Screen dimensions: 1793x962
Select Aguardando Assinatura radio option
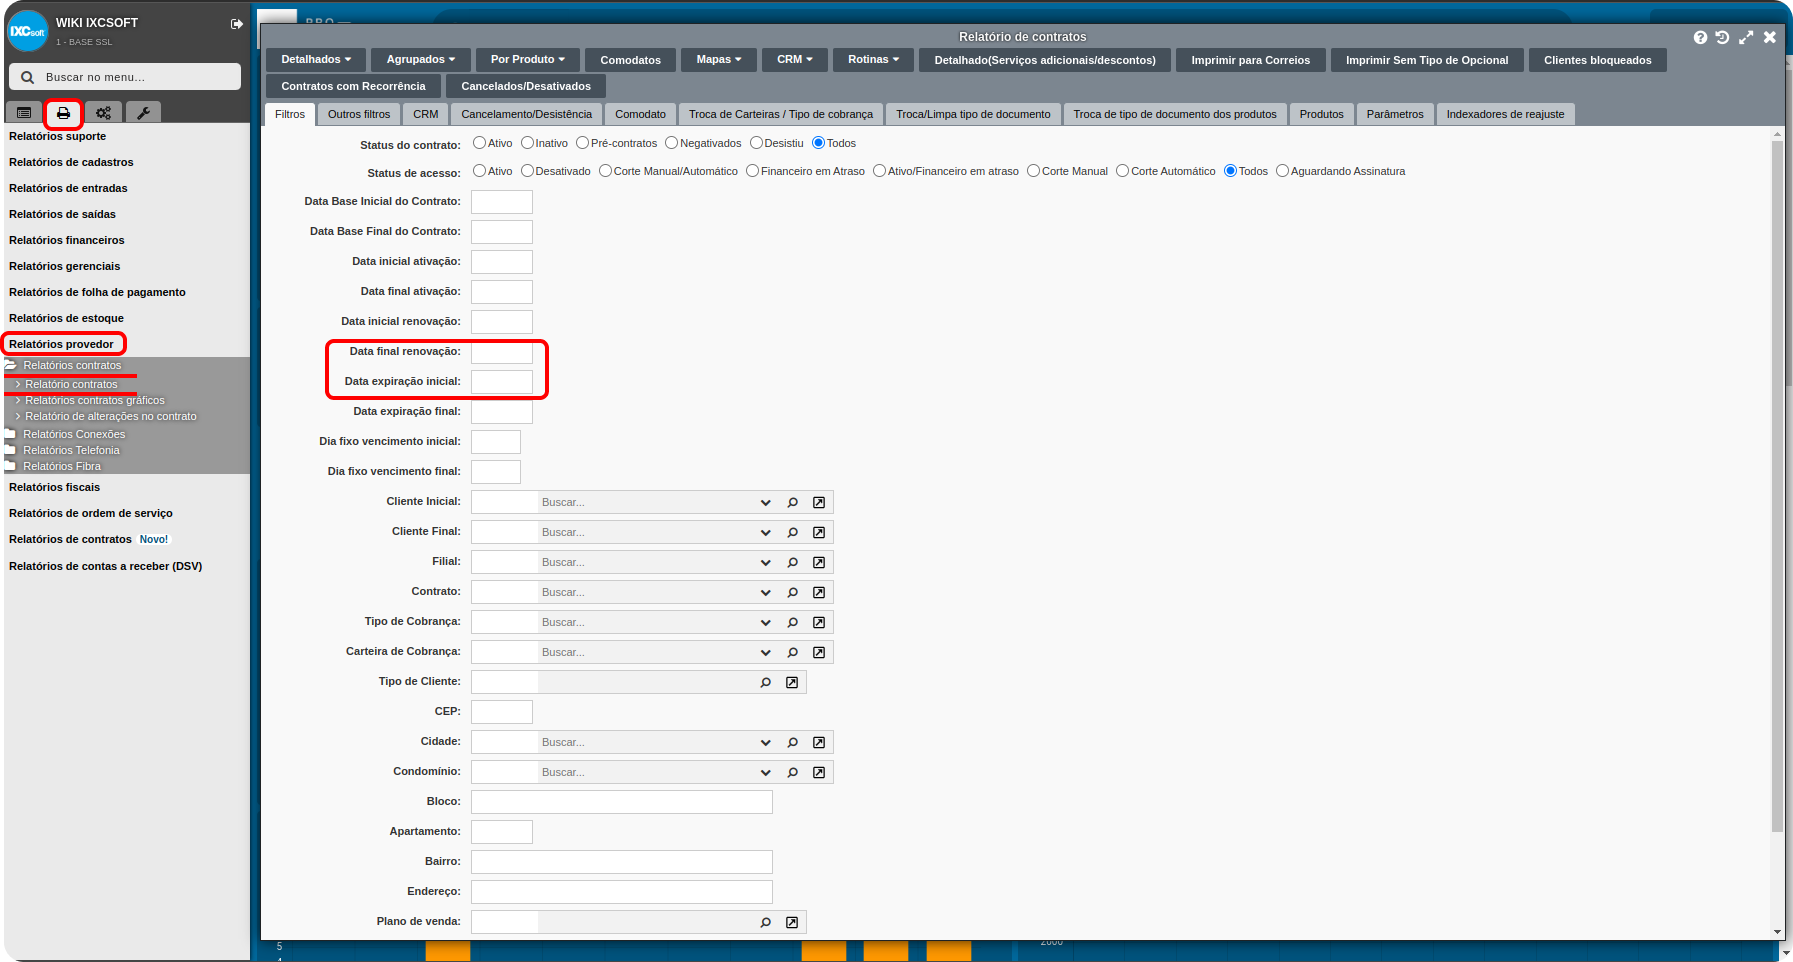1282,171
